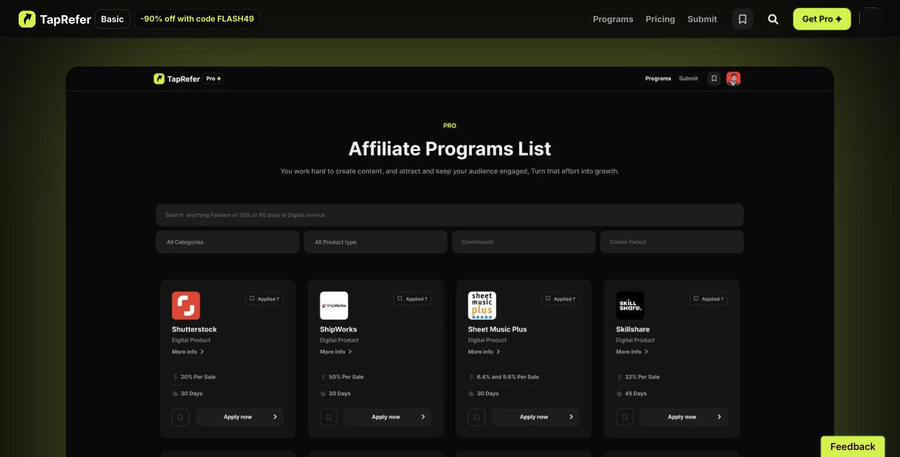Click the ShipWorks logo thumbnail
Viewport: 900px width, 457px height.
334,305
